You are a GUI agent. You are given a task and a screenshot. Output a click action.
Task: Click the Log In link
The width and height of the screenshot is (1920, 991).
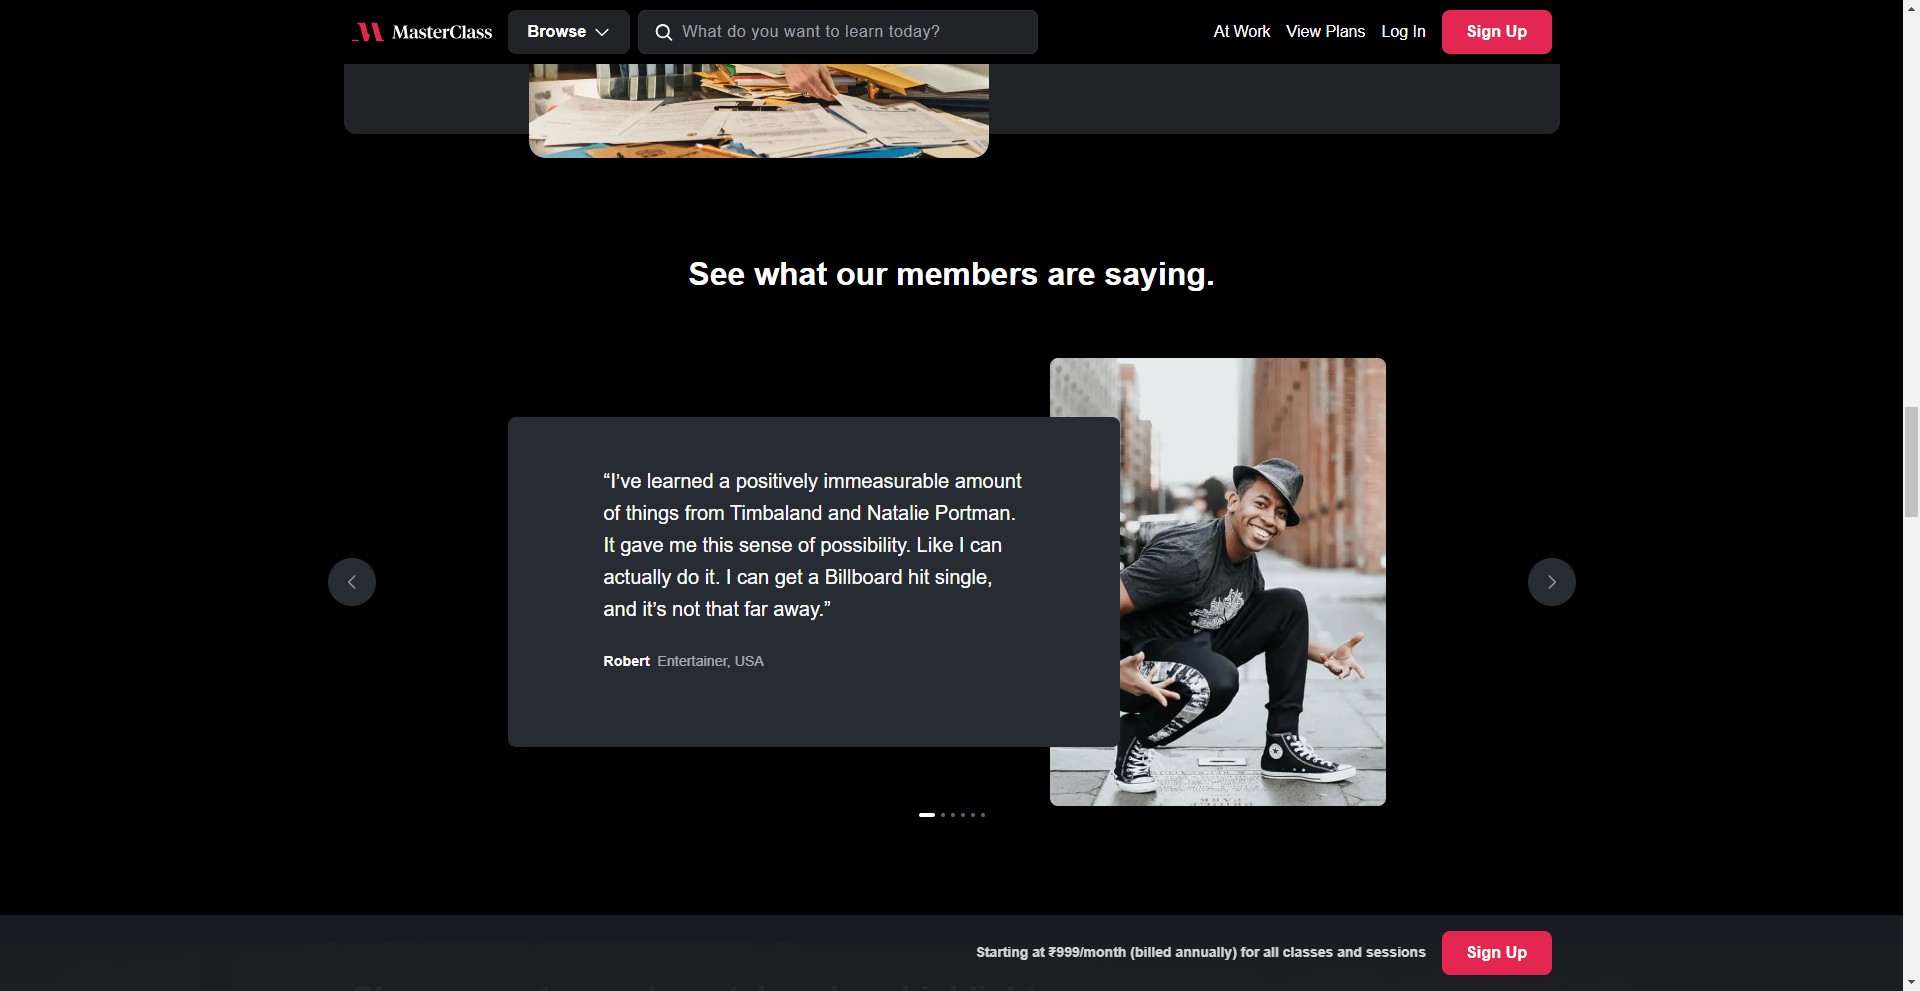1403,32
